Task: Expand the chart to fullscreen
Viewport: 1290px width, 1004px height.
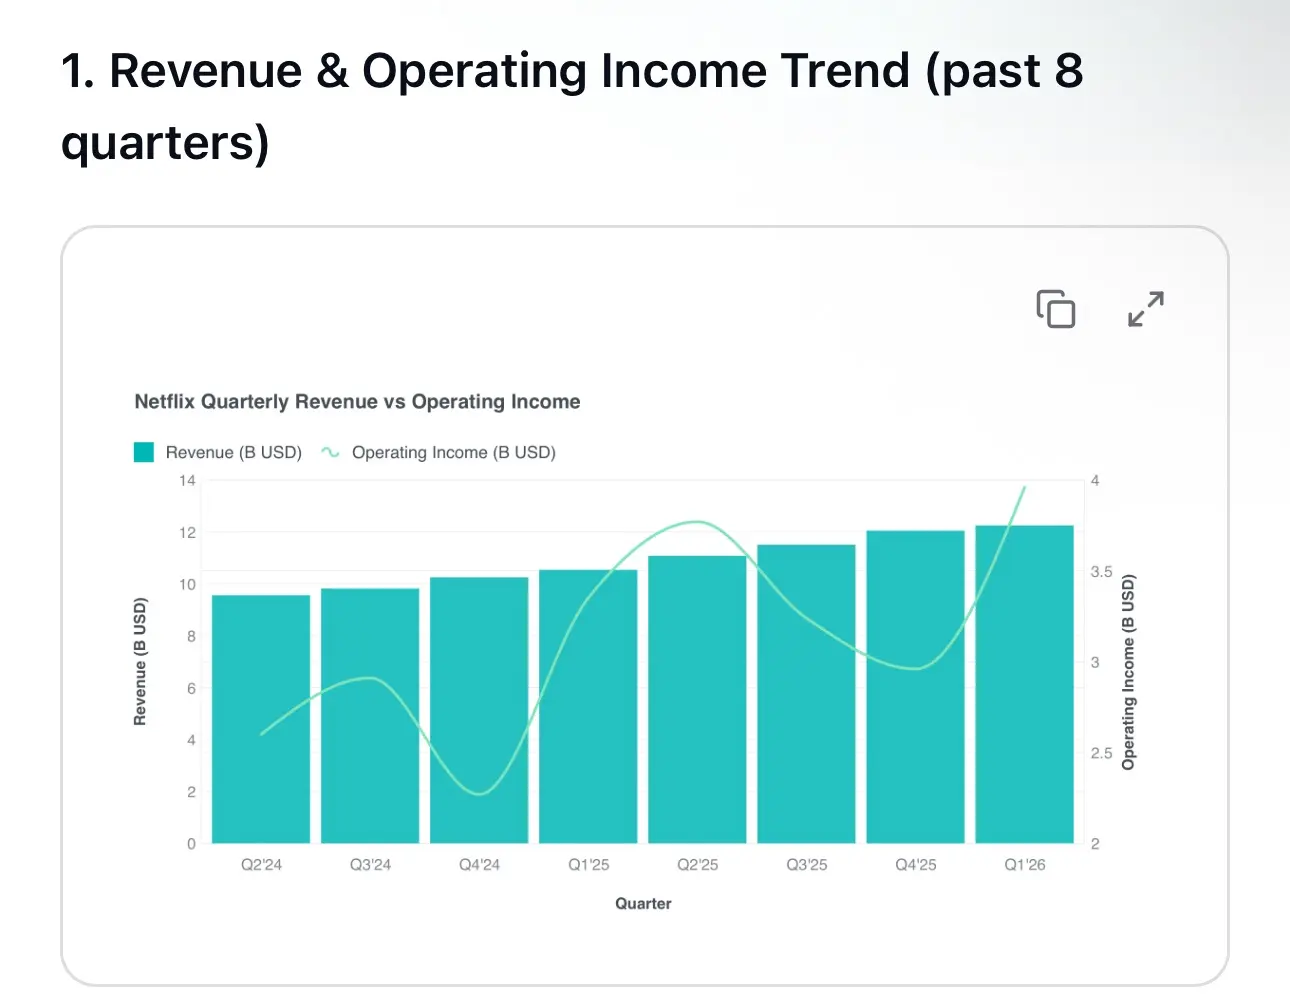Action: pyautogui.click(x=1146, y=309)
